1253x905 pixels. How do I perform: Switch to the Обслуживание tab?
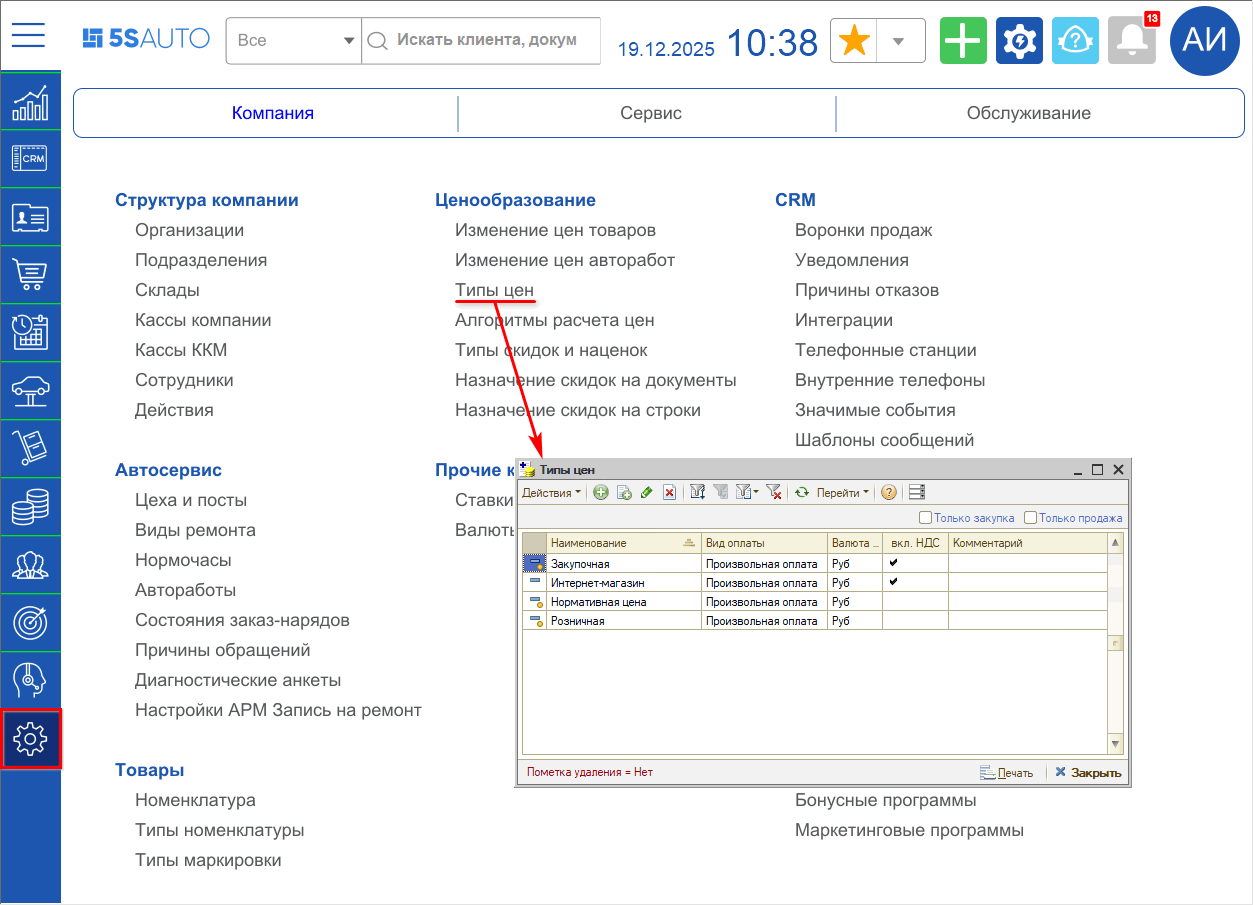(1028, 113)
